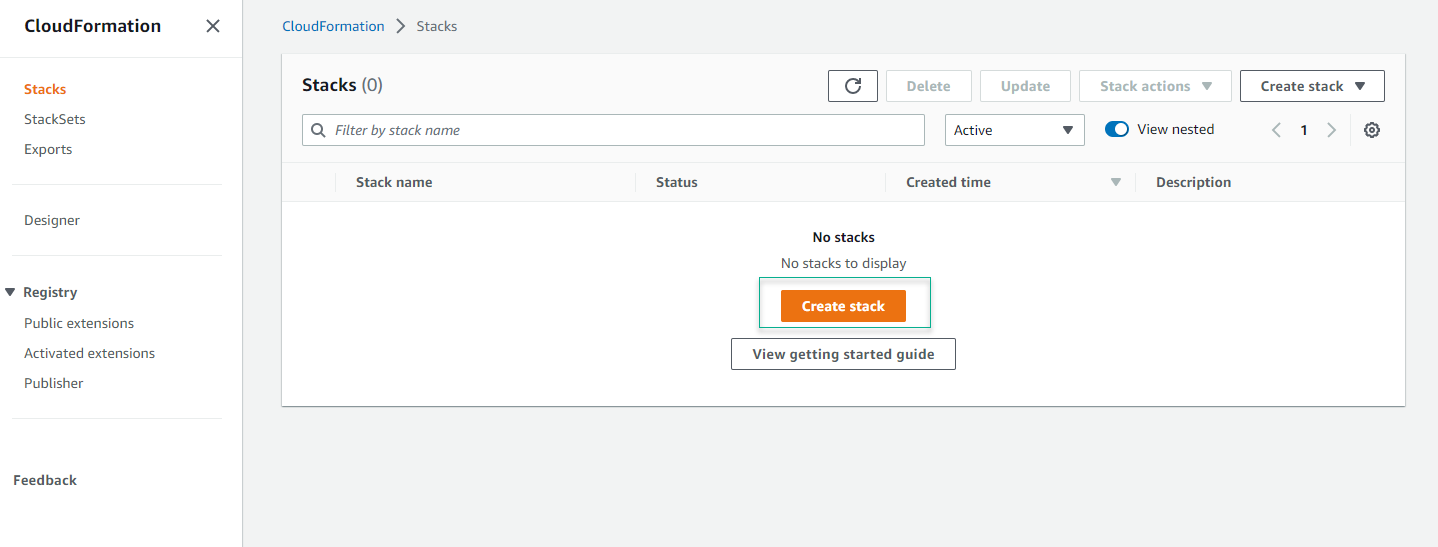
Task: Open Exports in the sidebar
Action: (48, 149)
